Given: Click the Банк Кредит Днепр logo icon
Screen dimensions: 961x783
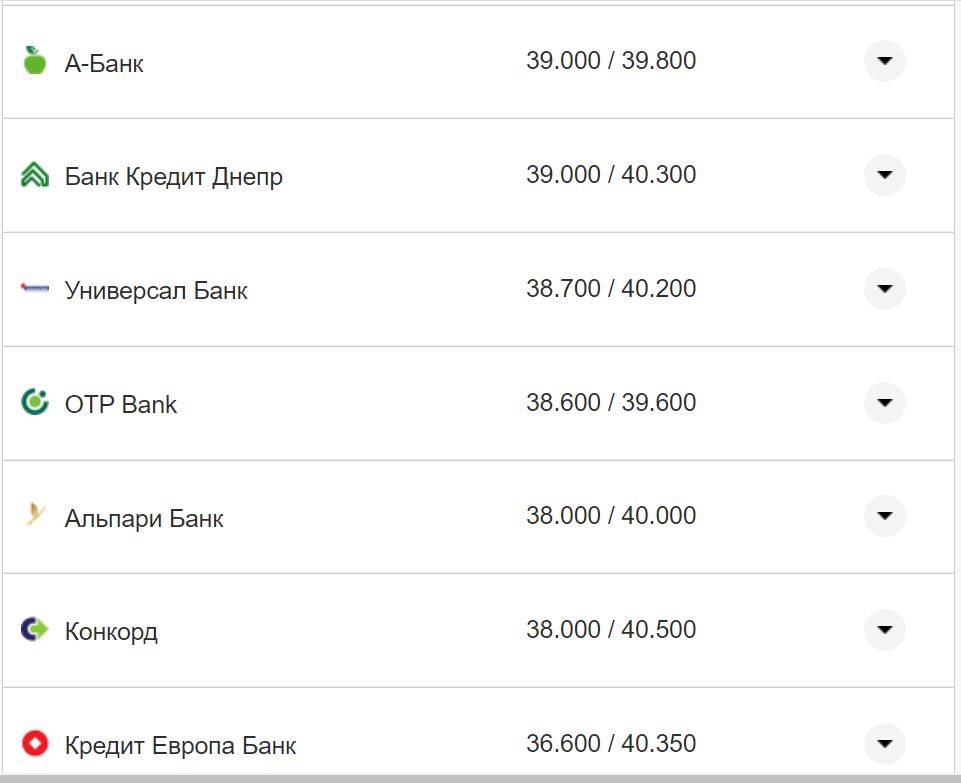Looking at the screenshot, I should (35, 175).
